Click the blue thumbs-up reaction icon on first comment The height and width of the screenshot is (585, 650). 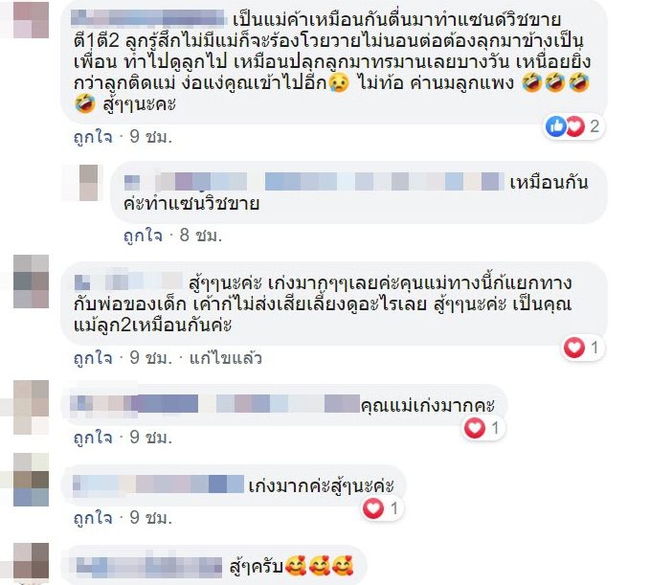click(555, 126)
